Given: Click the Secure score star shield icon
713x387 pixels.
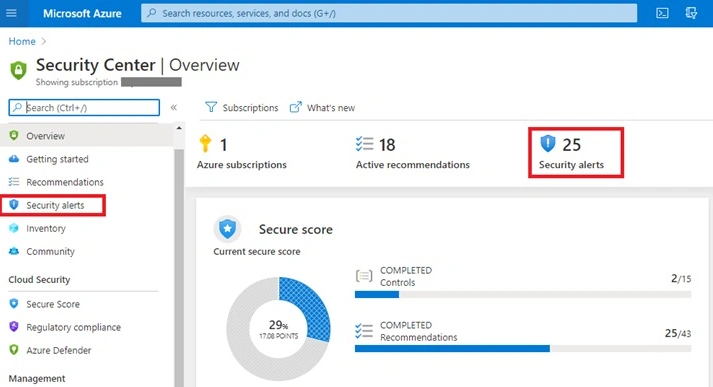Looking at the screenshot, I should [x=227, y=228].
